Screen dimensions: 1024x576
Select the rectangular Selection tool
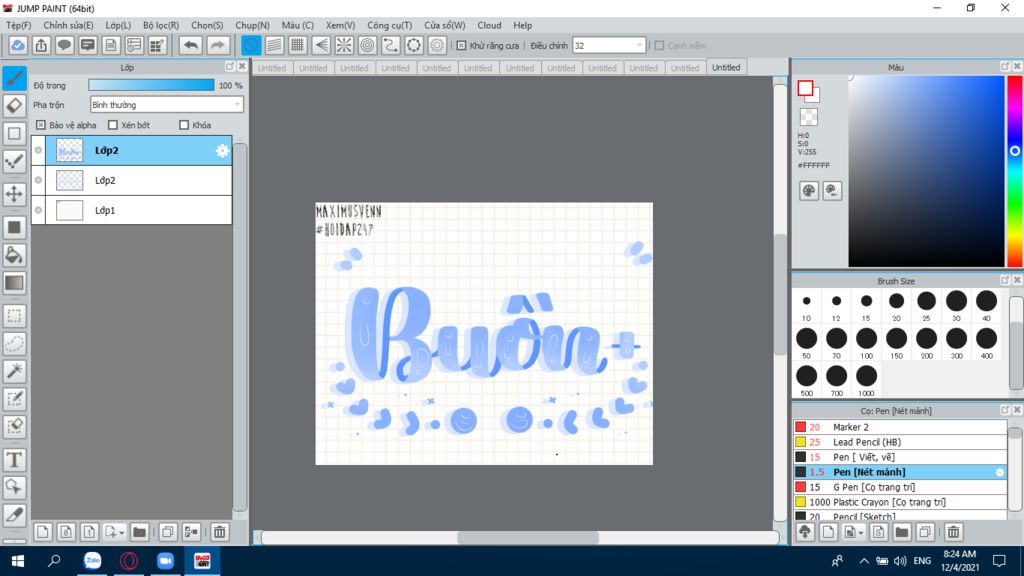(x=14, y=316)
